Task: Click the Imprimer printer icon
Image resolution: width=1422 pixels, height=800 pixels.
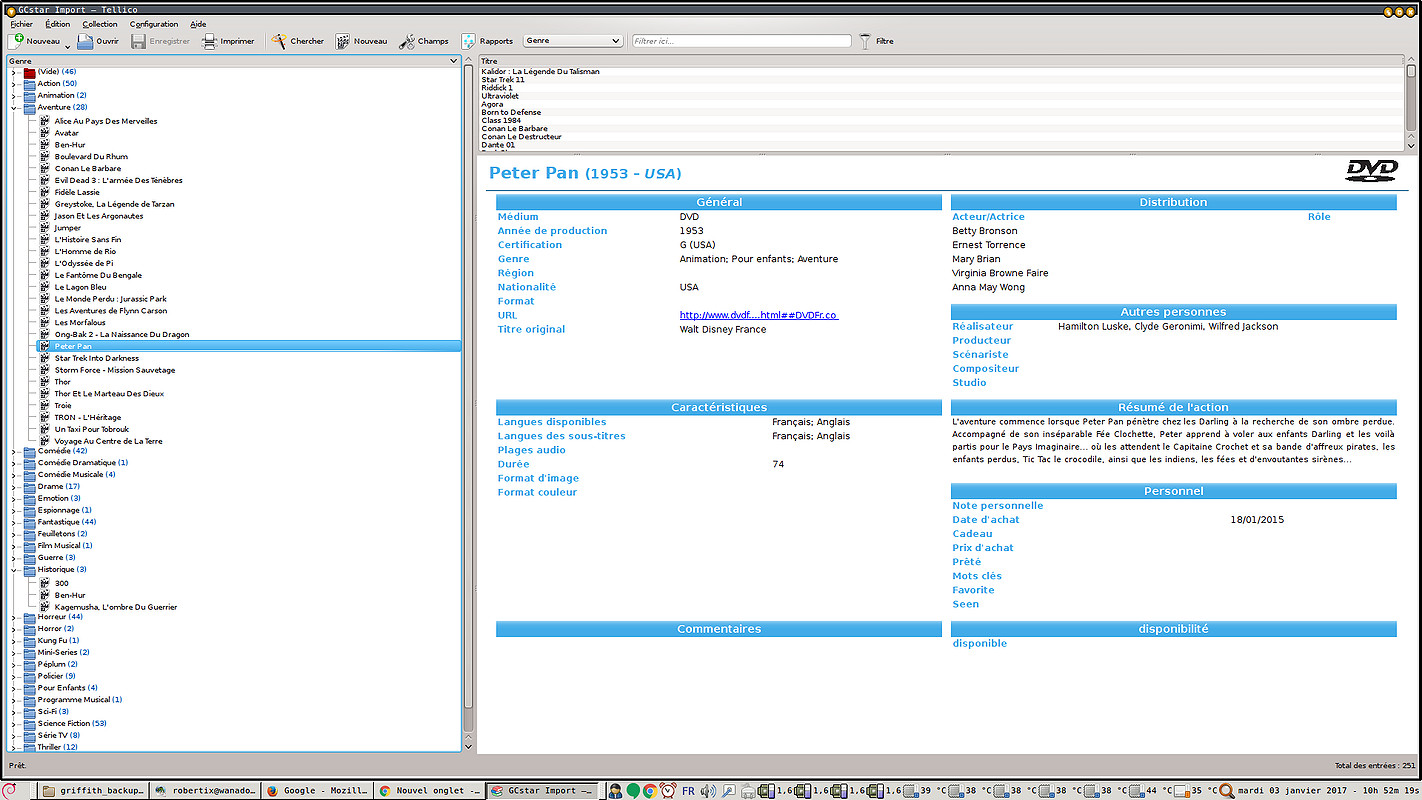Action: click(210, 41)
